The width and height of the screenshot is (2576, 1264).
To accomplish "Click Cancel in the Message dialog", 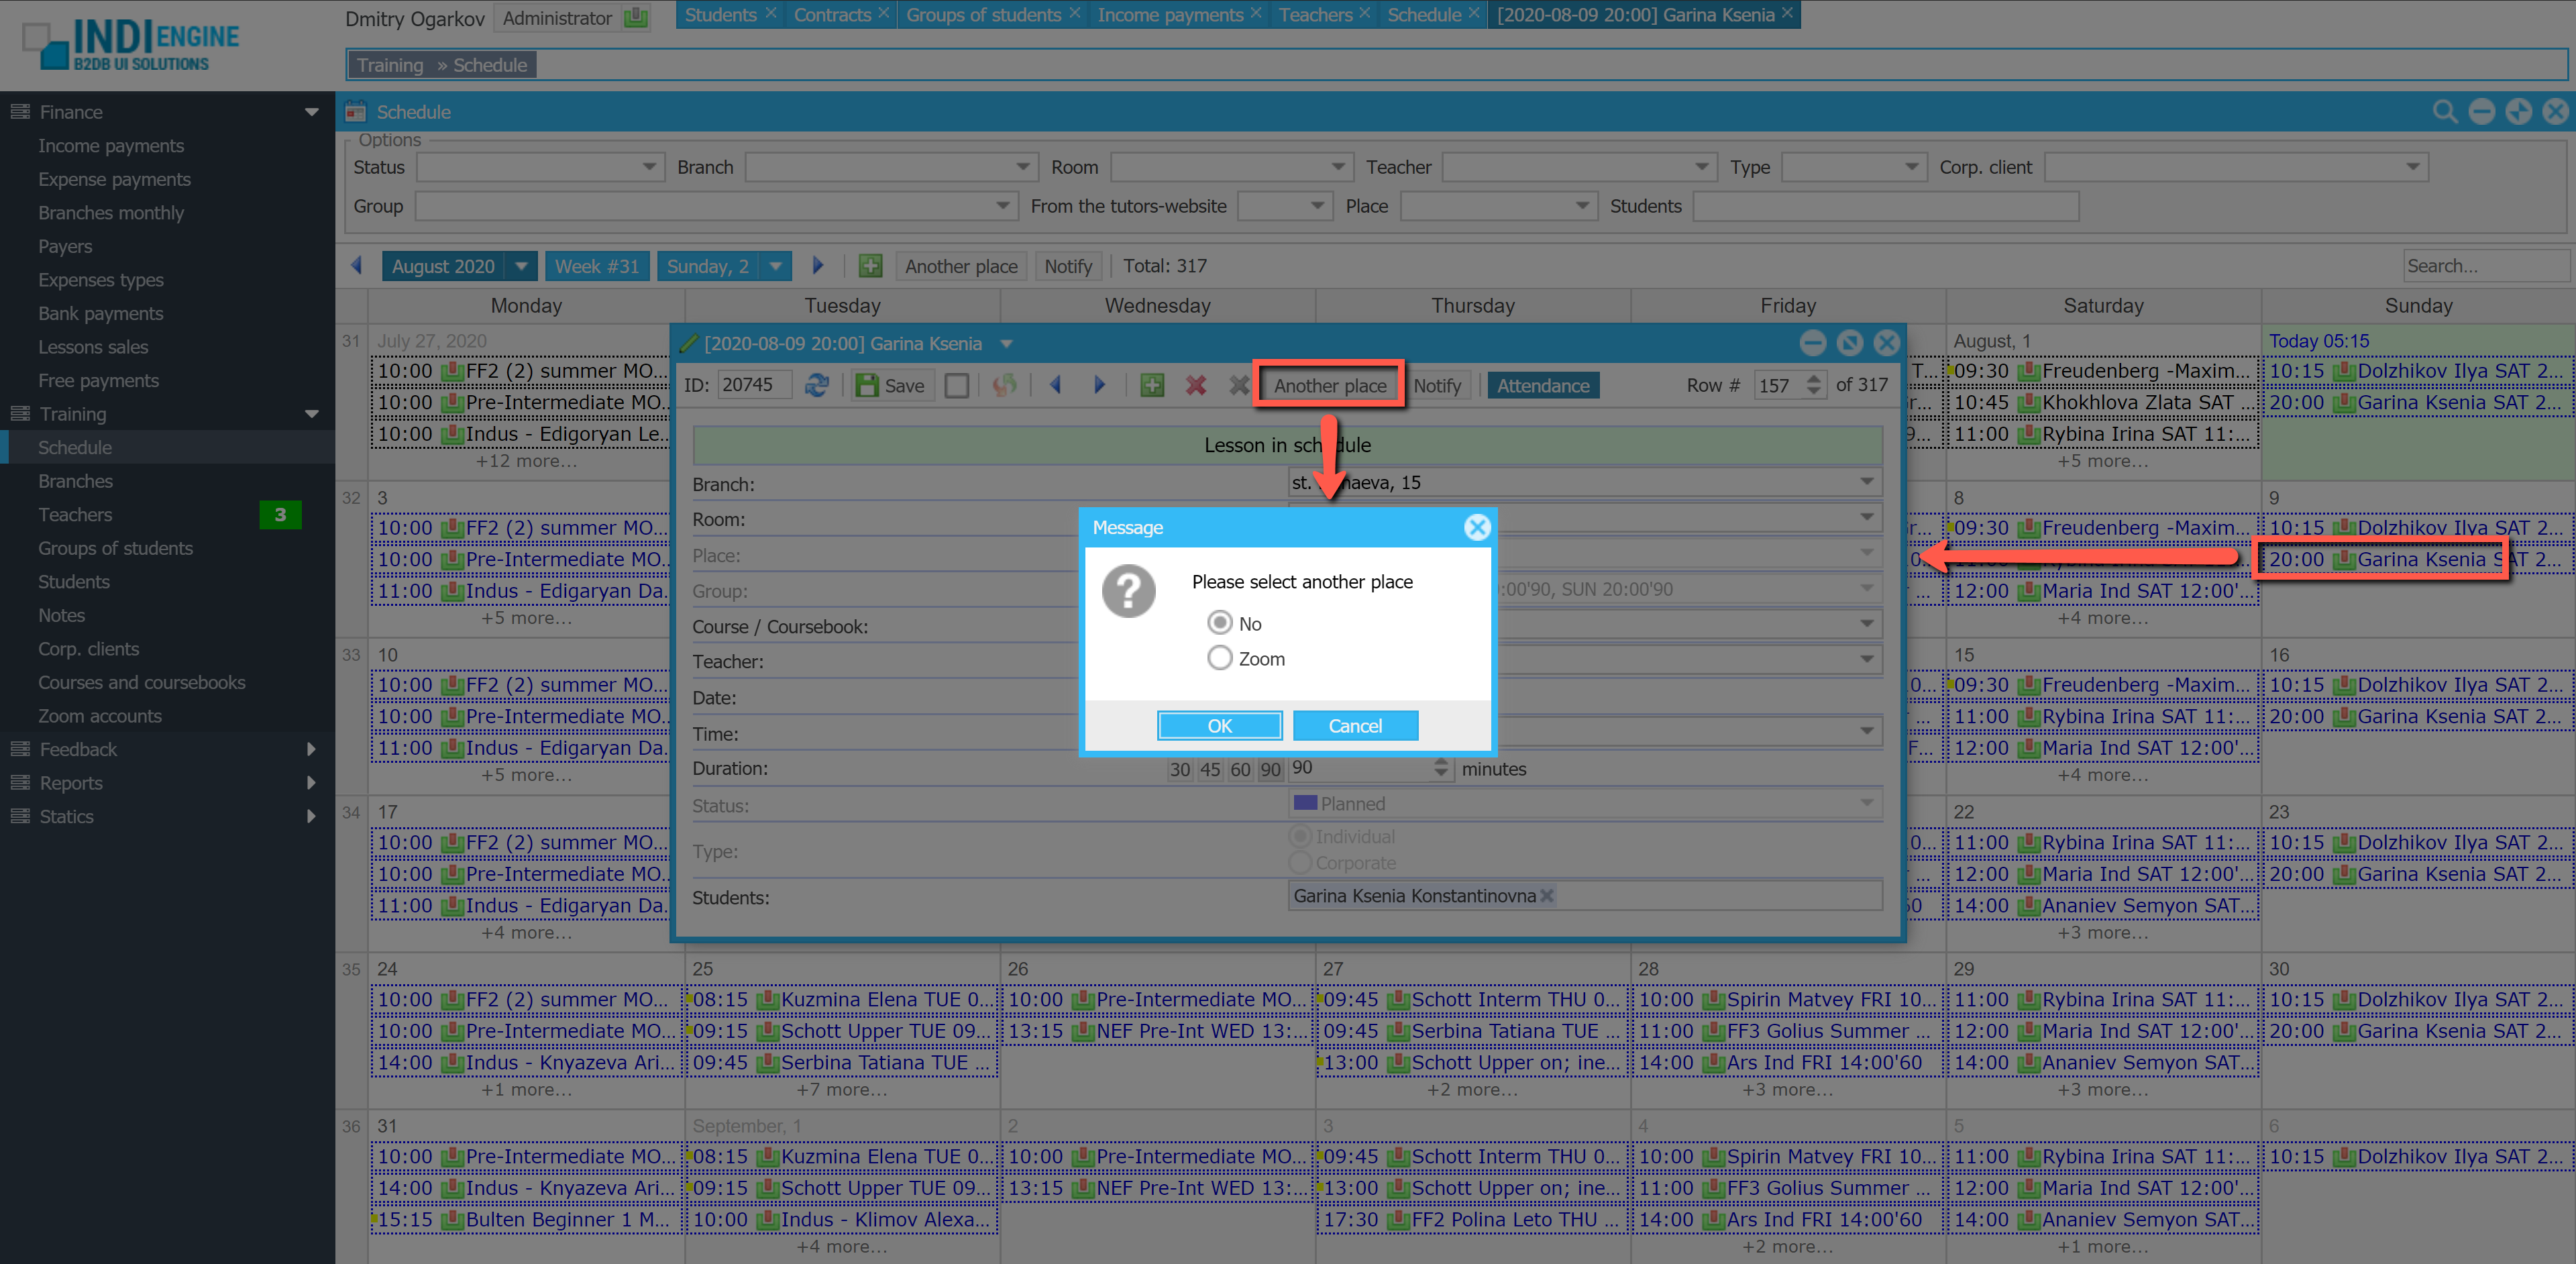I will pos(1354,726).
